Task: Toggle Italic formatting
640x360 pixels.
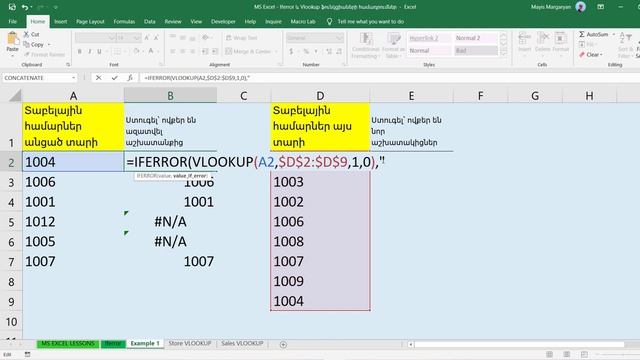Action: click(89, 51)
